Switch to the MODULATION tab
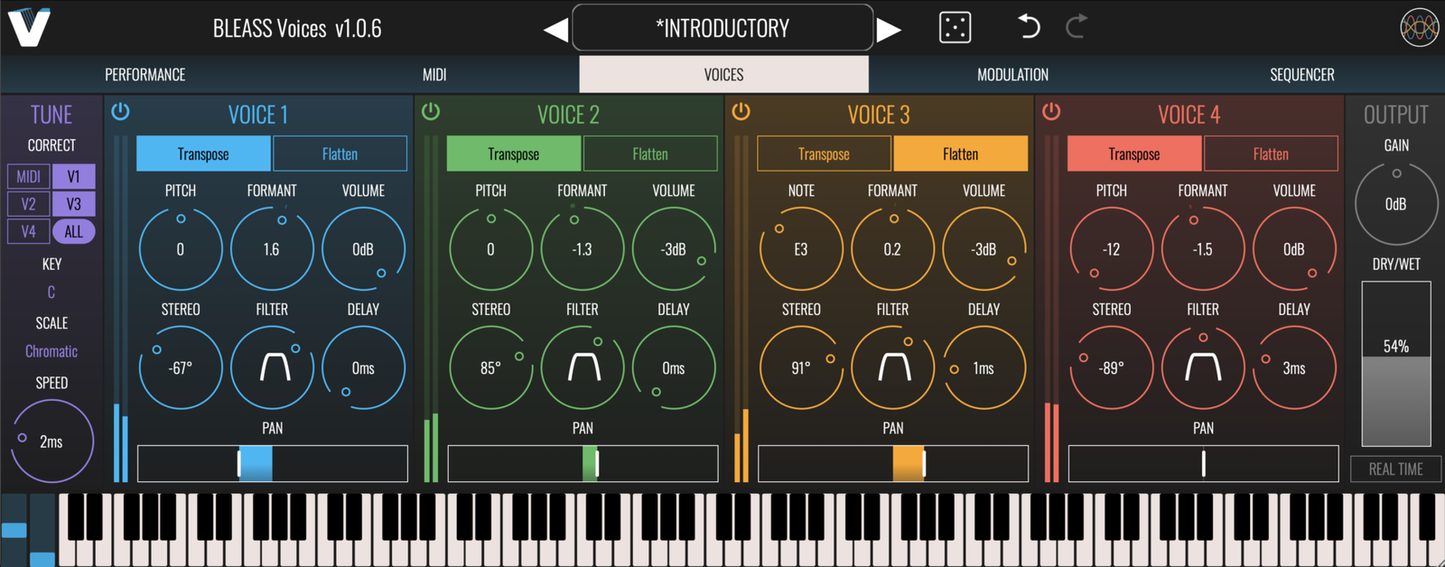This screenshot has width=1445, height=567. [1013, 75]
